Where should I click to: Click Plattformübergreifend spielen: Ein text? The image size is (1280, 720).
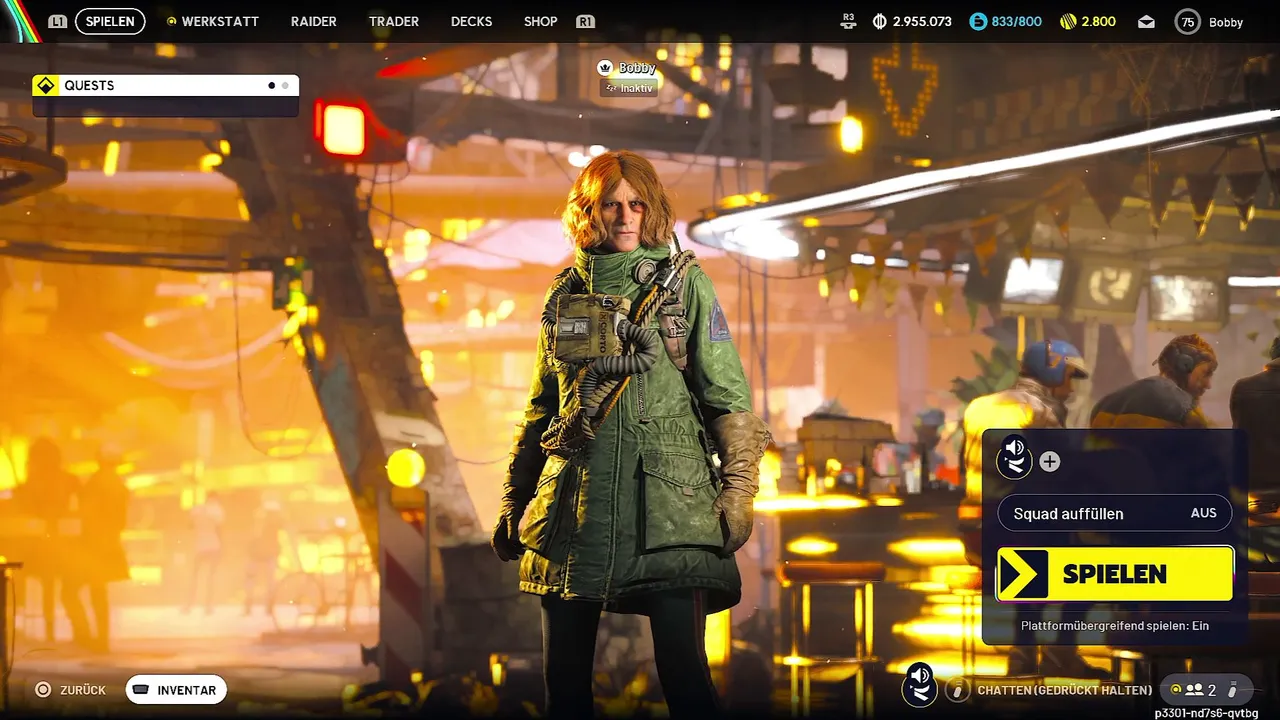[x=1115, y=625]
